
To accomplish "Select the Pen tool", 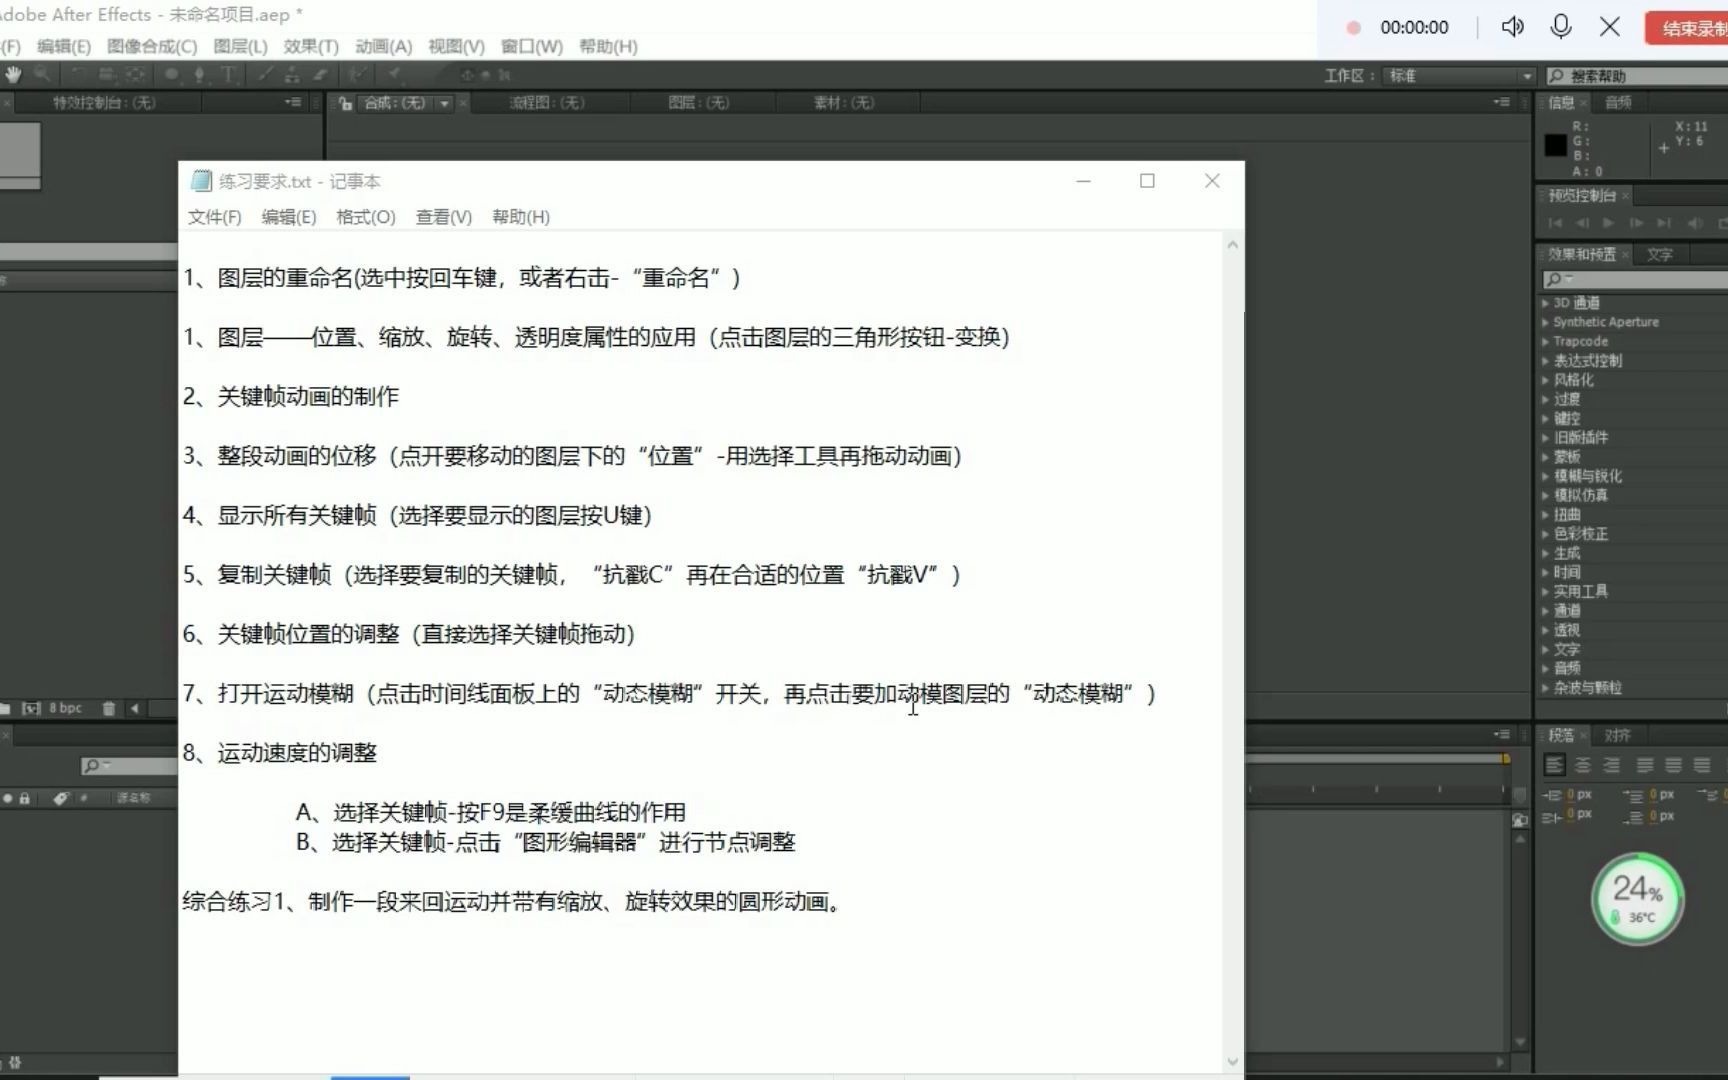I will 200,73.
